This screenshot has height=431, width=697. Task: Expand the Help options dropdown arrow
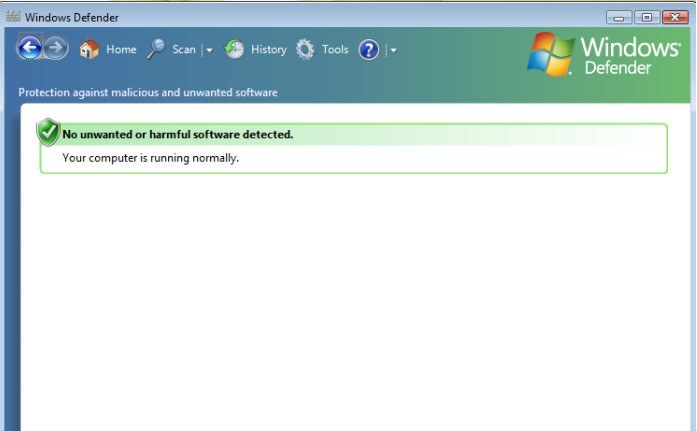[393, 50]
